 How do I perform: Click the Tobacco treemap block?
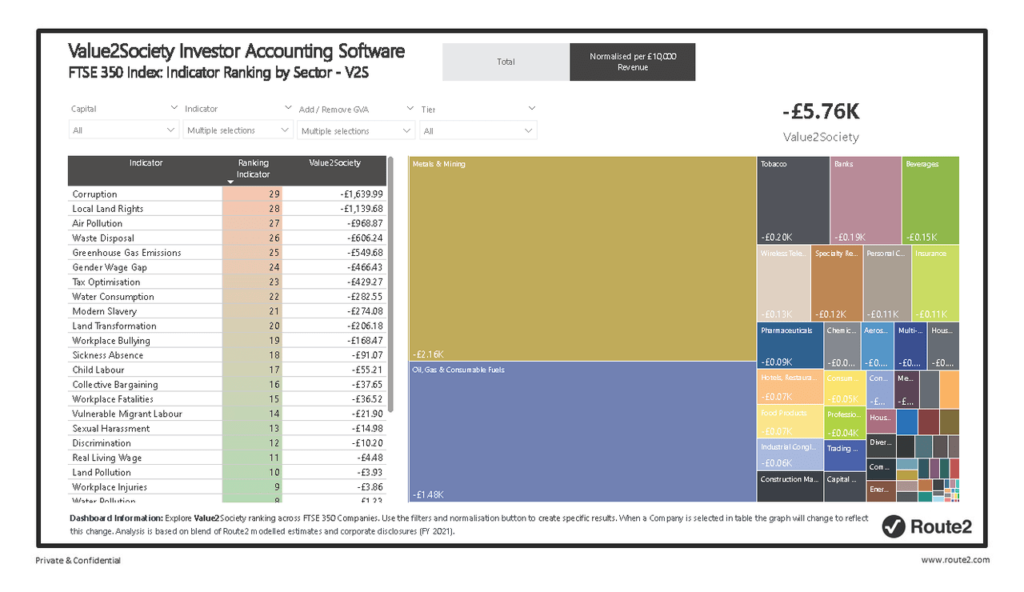[793, 200]
